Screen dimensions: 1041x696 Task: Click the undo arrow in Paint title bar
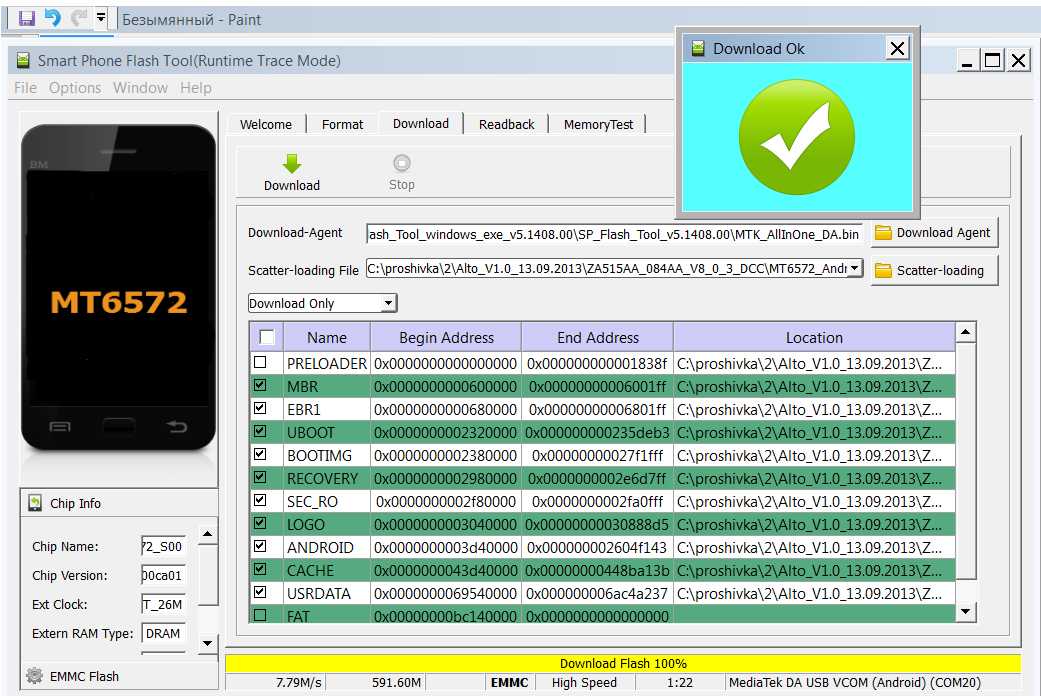click(53, 18)
